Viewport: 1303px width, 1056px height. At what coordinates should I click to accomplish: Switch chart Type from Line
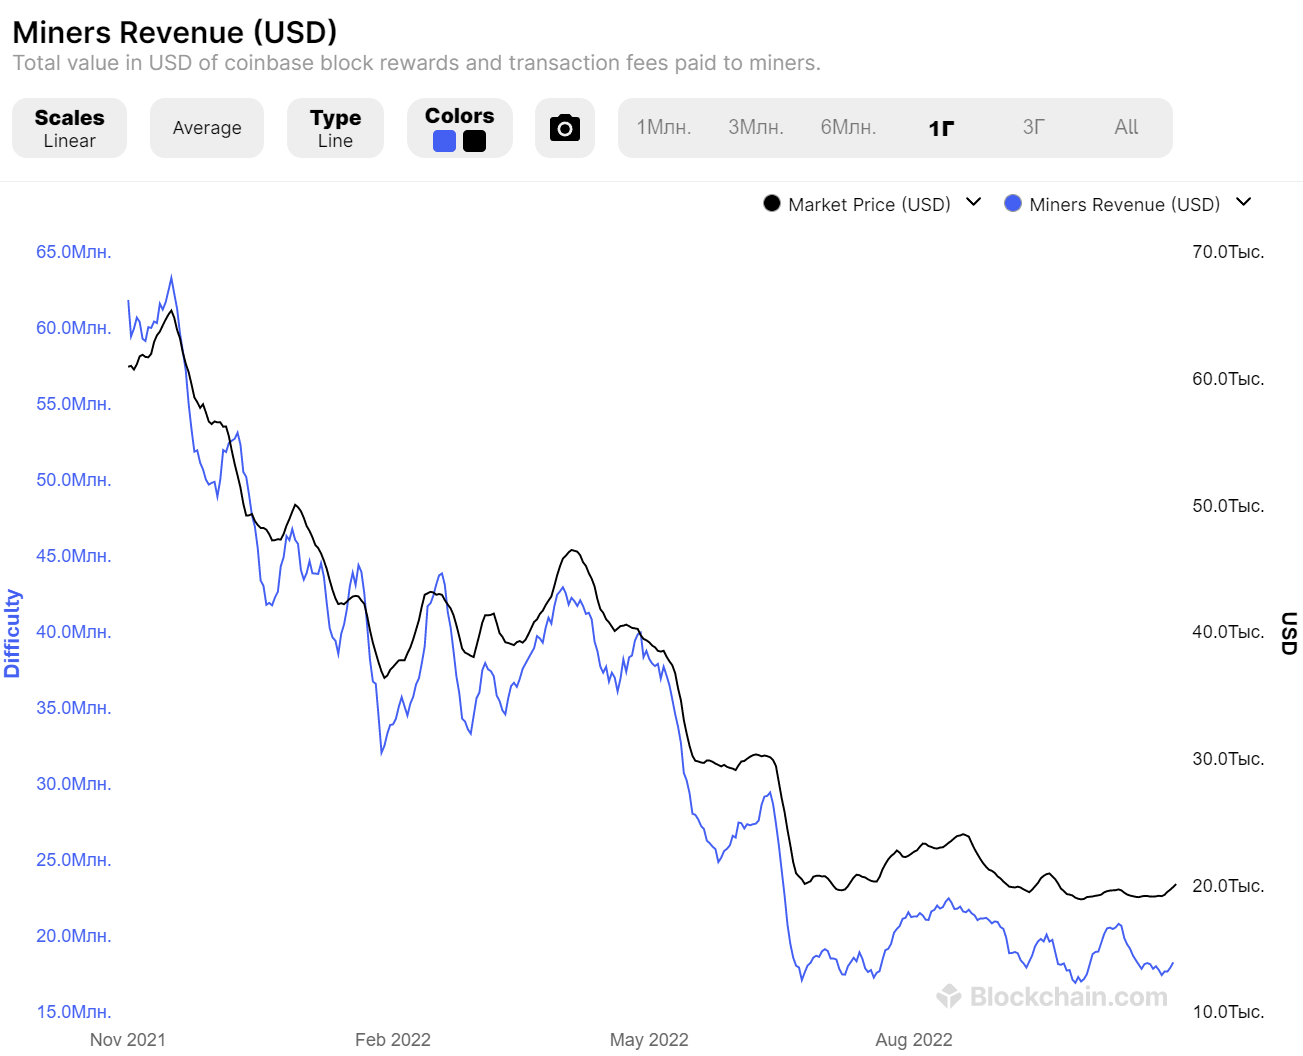coord(335,128)
